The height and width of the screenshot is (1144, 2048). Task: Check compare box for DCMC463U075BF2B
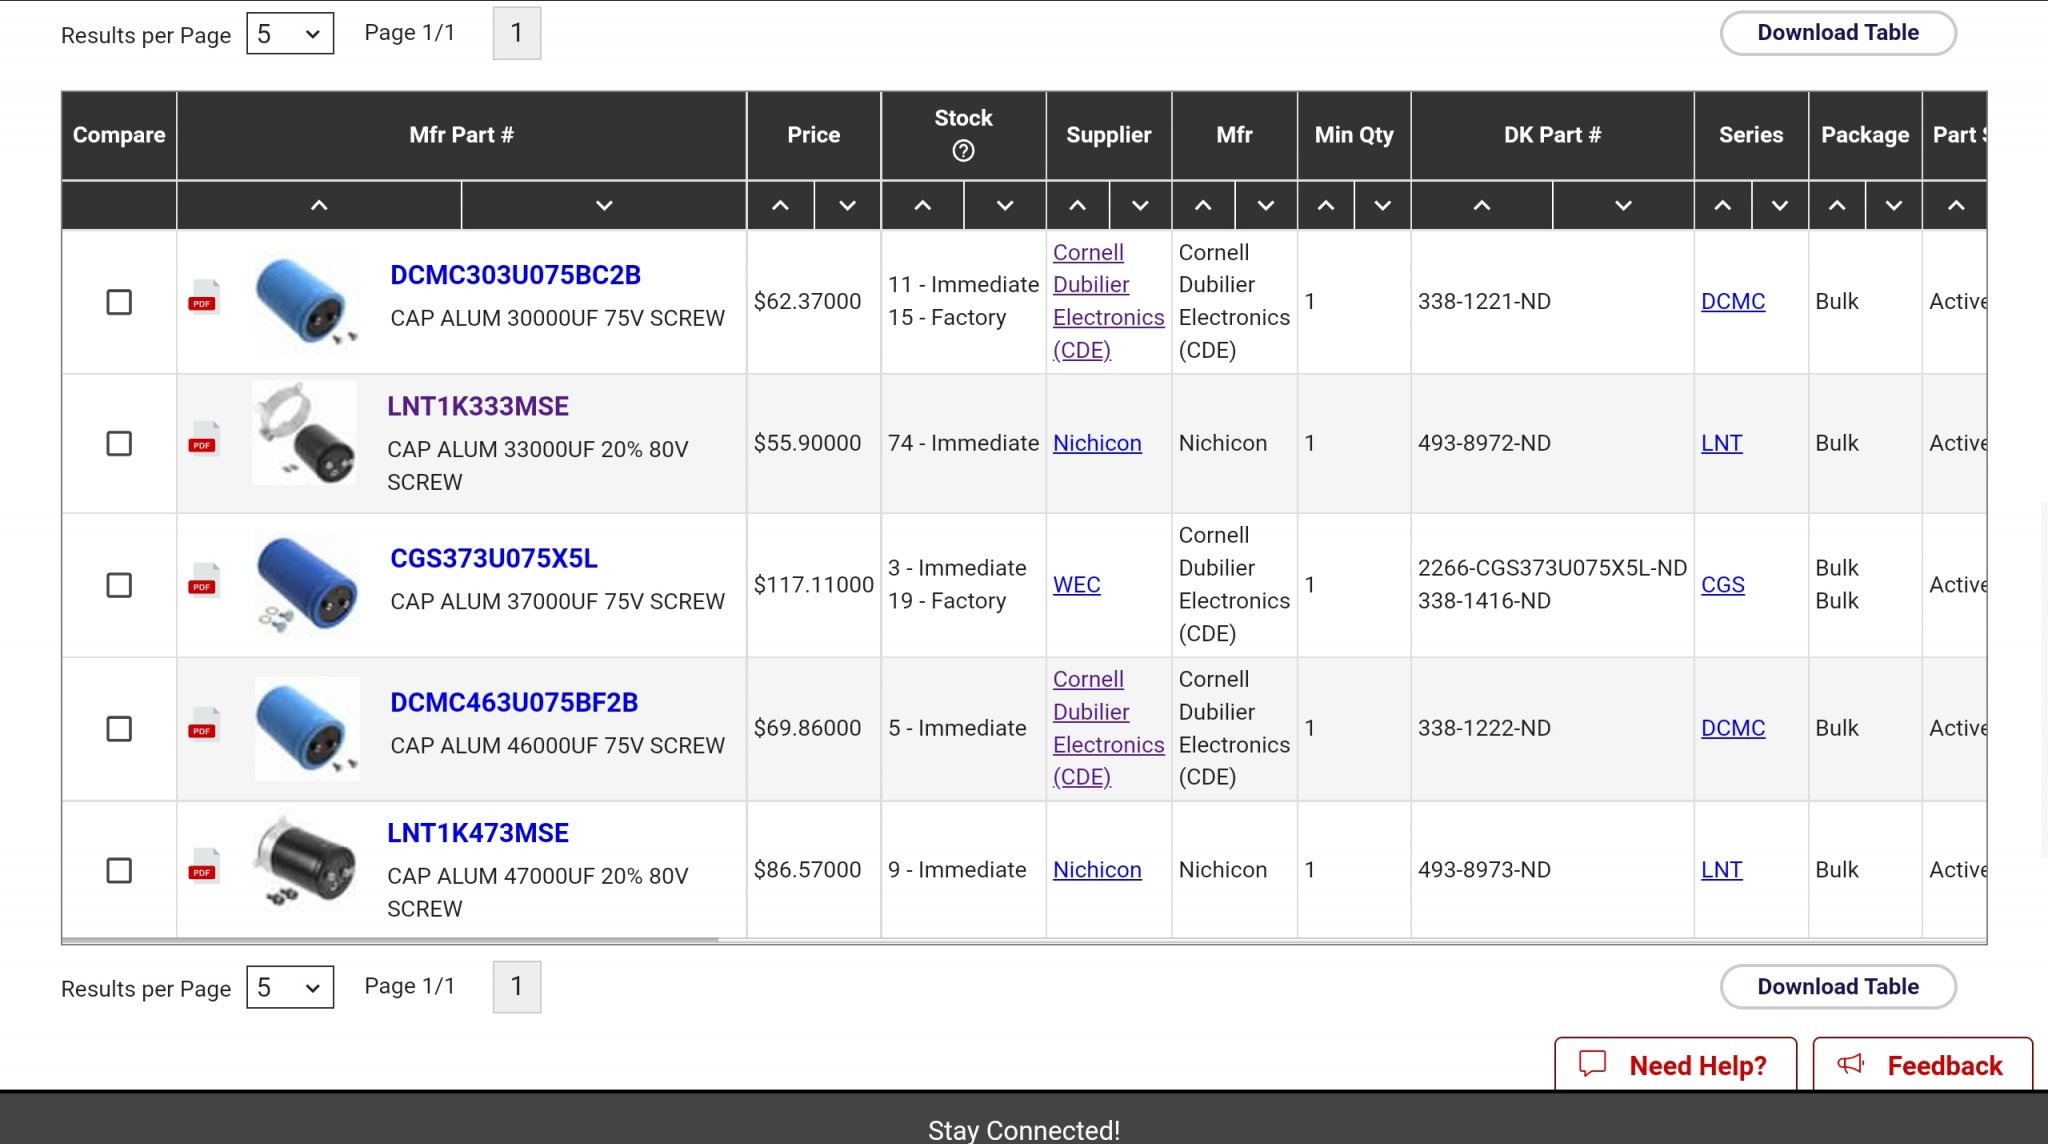119,729
